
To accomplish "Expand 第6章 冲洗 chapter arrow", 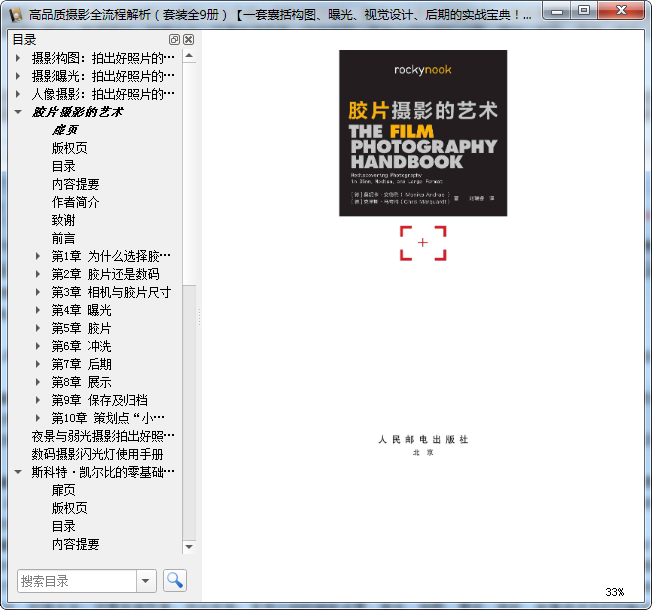I will pyautogui.click(x=38, y=346).
